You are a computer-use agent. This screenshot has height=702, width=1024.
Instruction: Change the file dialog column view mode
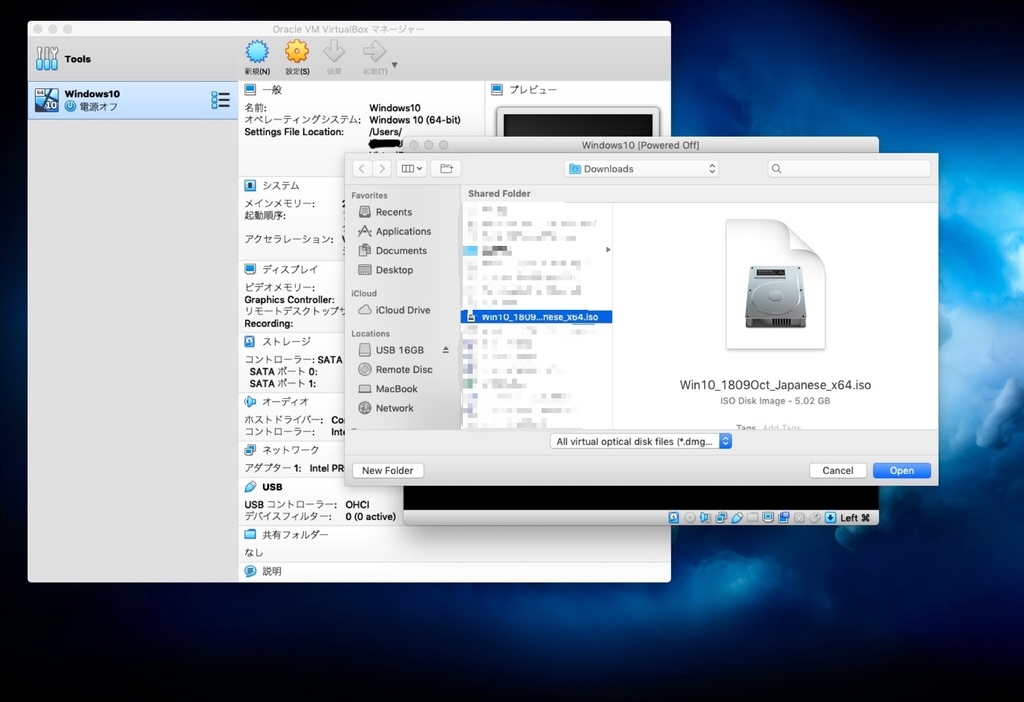click(411, 168)
